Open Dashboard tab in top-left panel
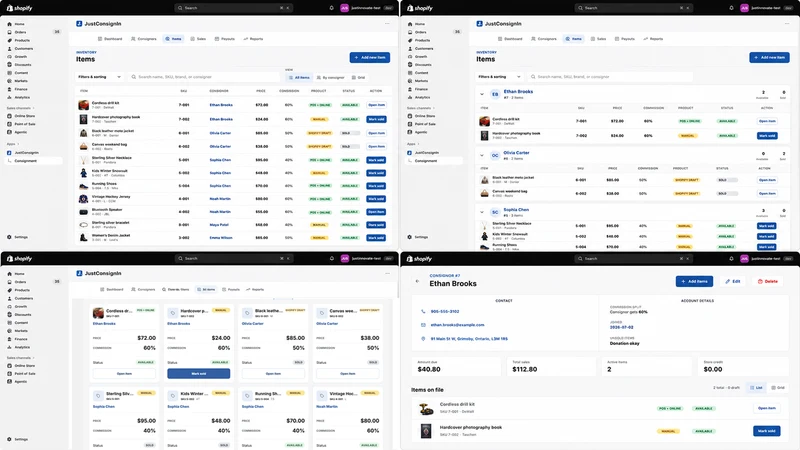This screenshot has width=800, height=450. [x=110, y=39]
